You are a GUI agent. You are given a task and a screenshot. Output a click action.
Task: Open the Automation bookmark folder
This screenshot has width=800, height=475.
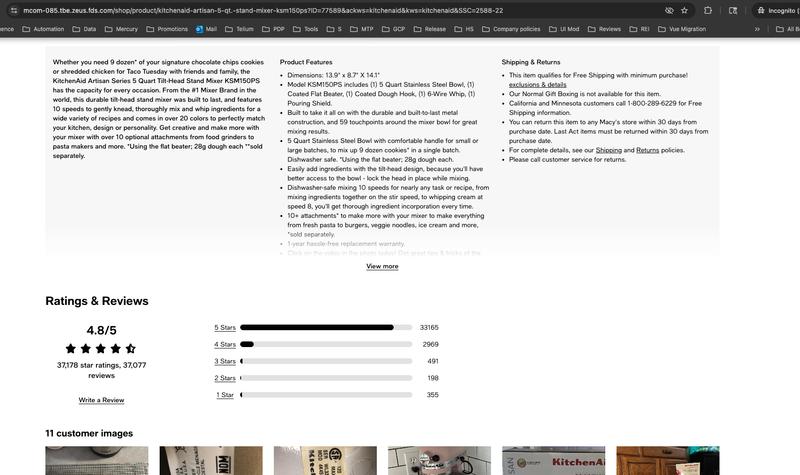coord(42,29)
